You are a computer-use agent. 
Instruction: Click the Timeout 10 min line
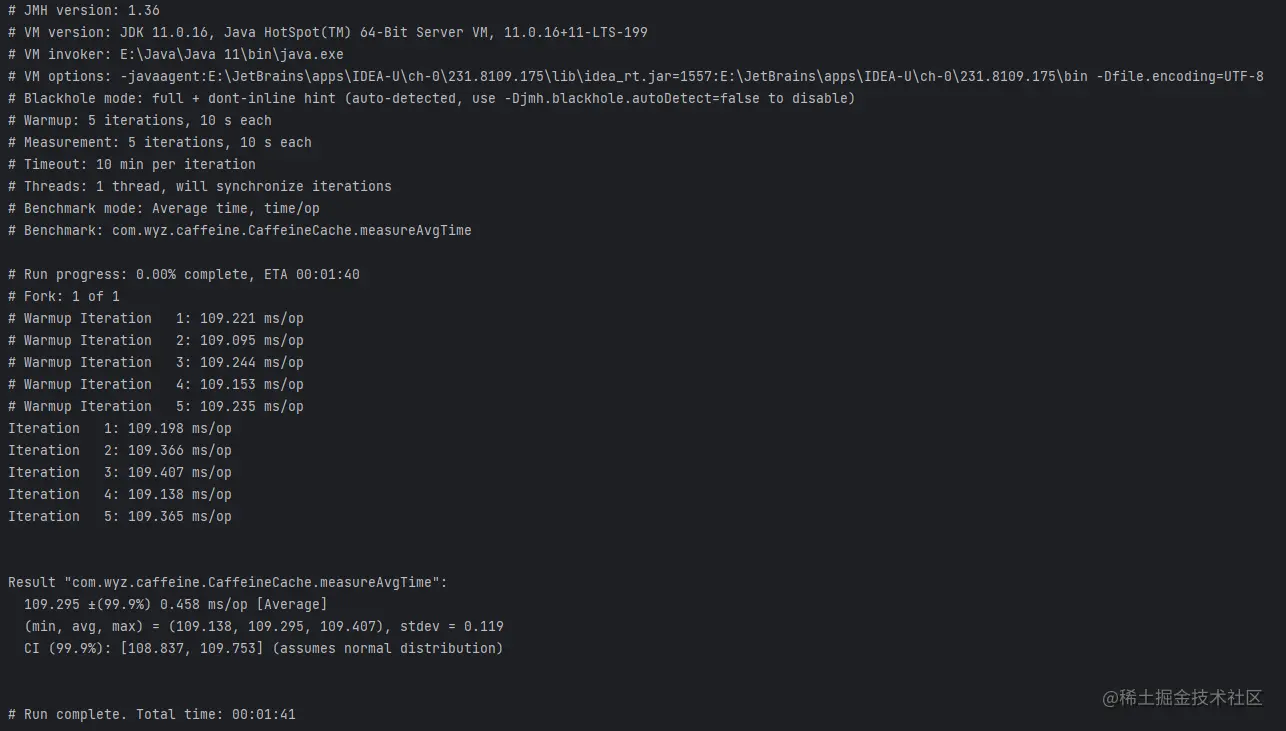[x=132, y=164]
